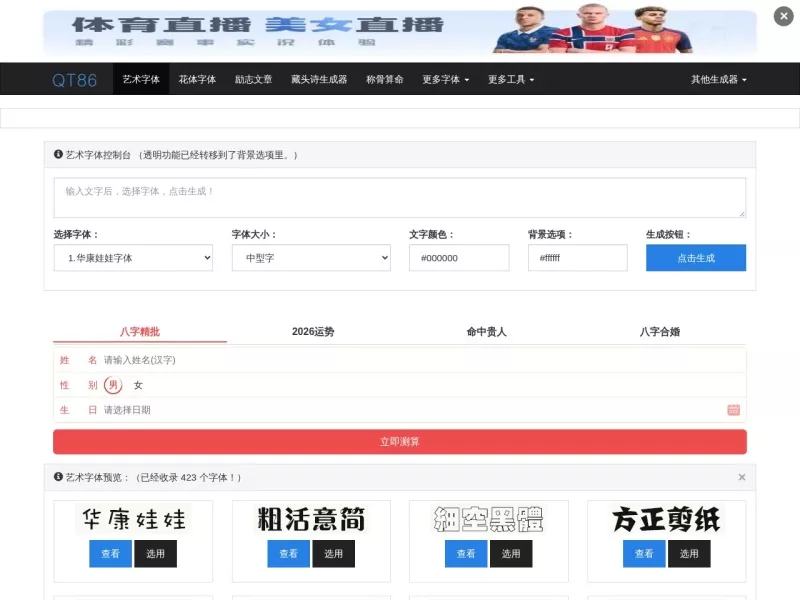This screenshot has width=800, height=600.
Task: Open the 藏头诗生成器 nav item
Action: (x=319, y=79)
